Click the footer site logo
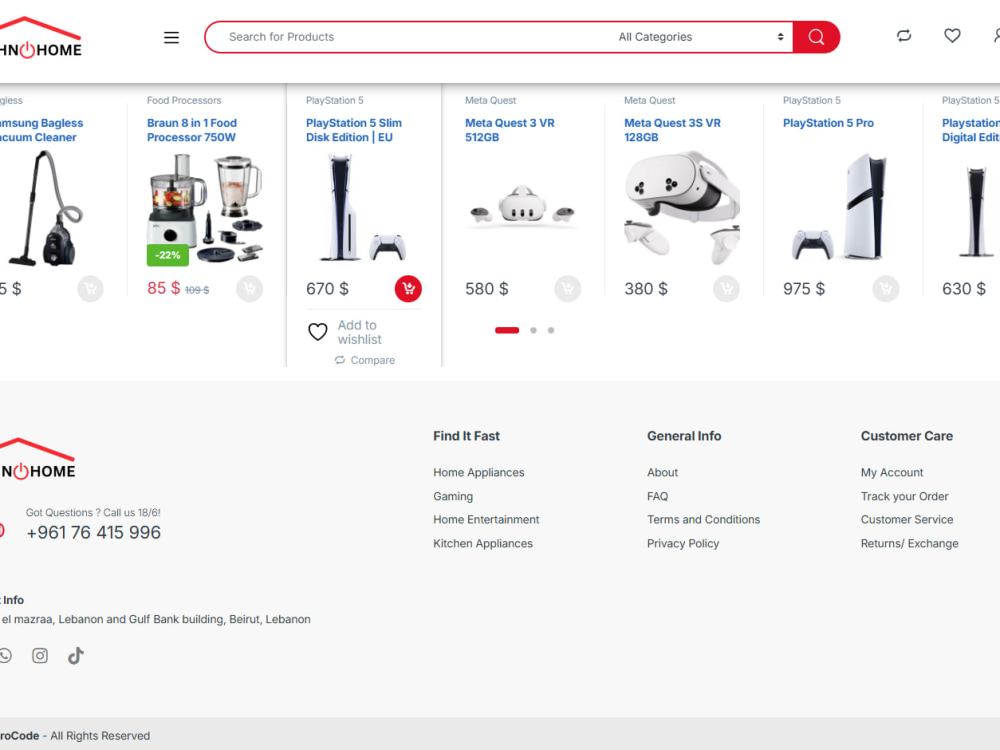1000x750 pixels. 38,459
